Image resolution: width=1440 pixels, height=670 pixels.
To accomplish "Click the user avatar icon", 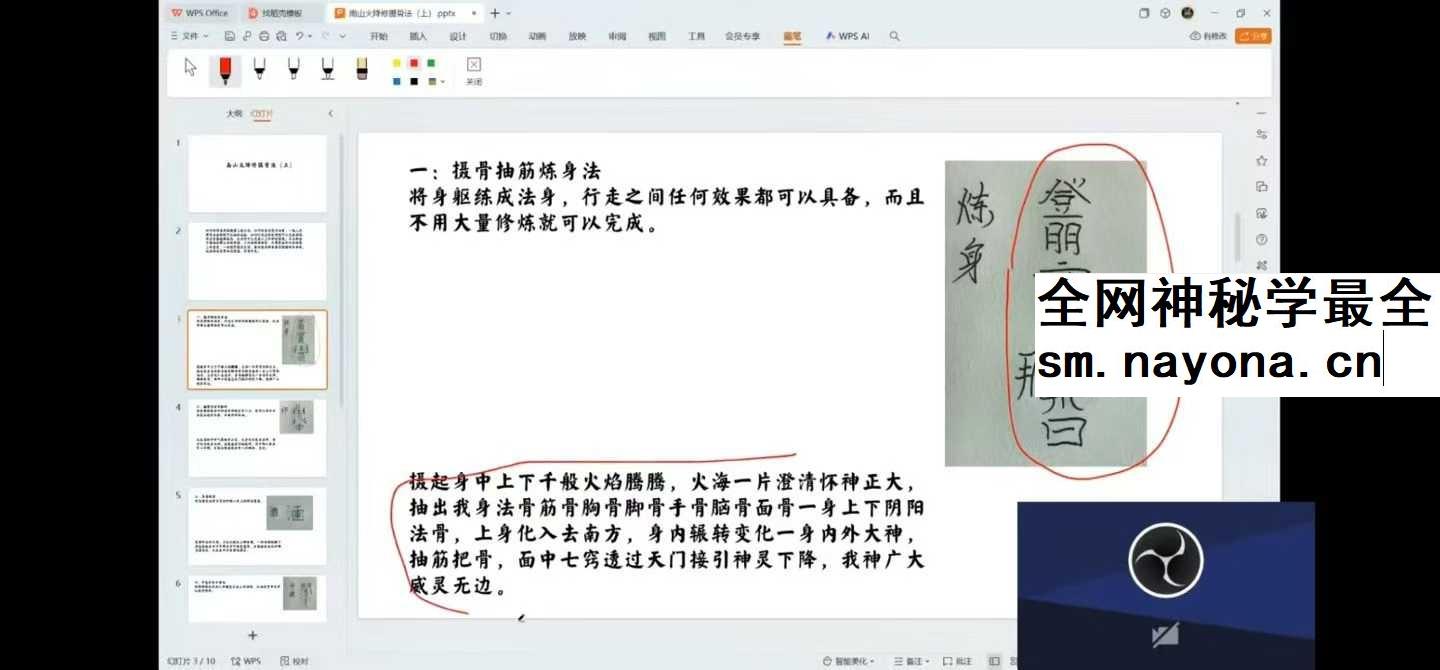I will [x=1187, y=13].
